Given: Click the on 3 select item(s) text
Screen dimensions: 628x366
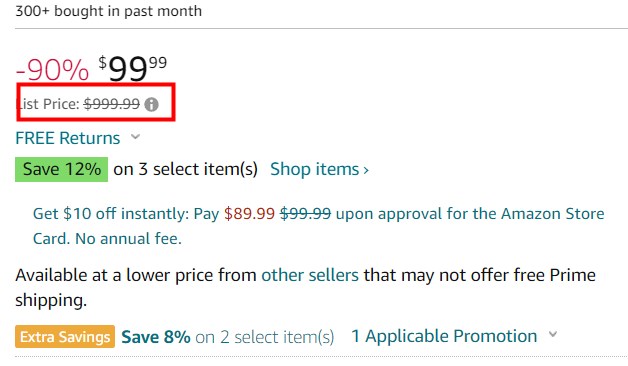Looking at the screenshot, I should pyautogui.click(x=185, y=169).
